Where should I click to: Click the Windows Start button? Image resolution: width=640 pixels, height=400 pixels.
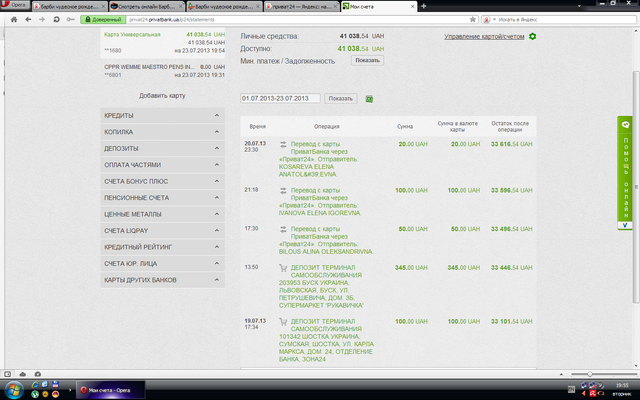[x=12, y=390]
